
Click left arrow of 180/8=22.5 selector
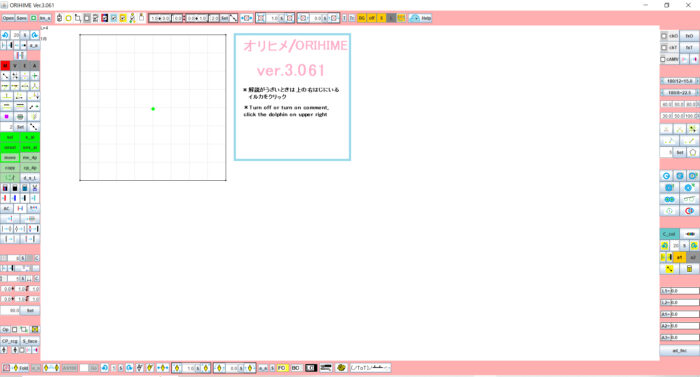[662, 92]
